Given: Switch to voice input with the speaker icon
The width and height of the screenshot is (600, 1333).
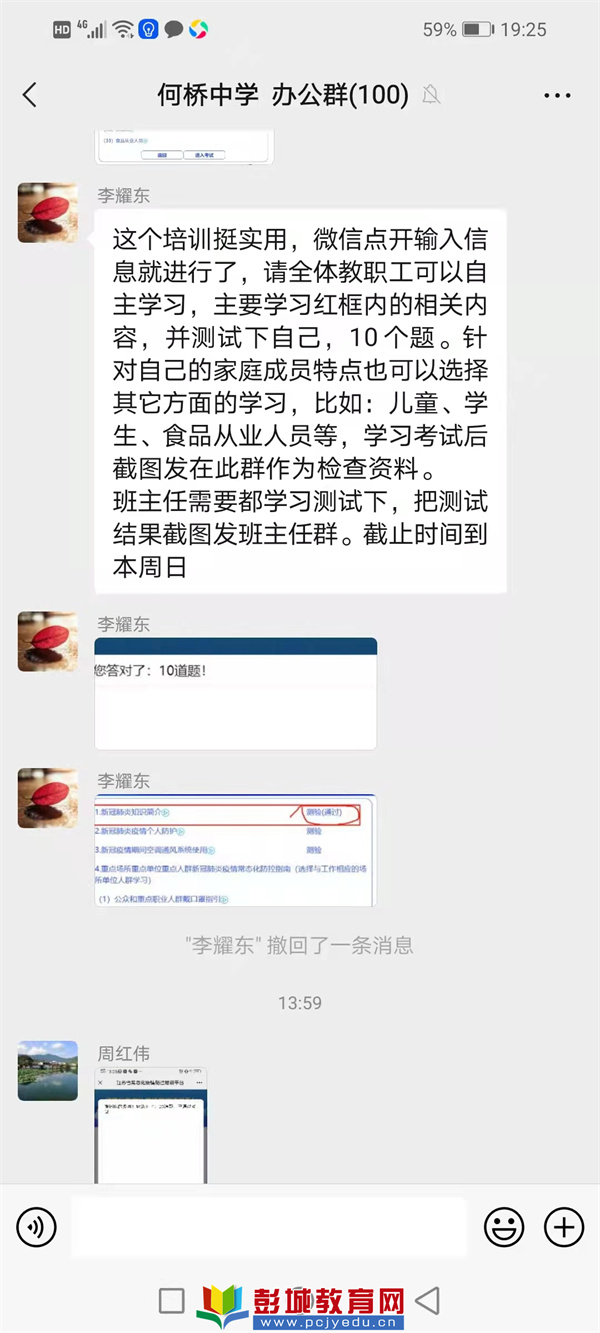Looking at the screenshot, I should (37, 1227).
